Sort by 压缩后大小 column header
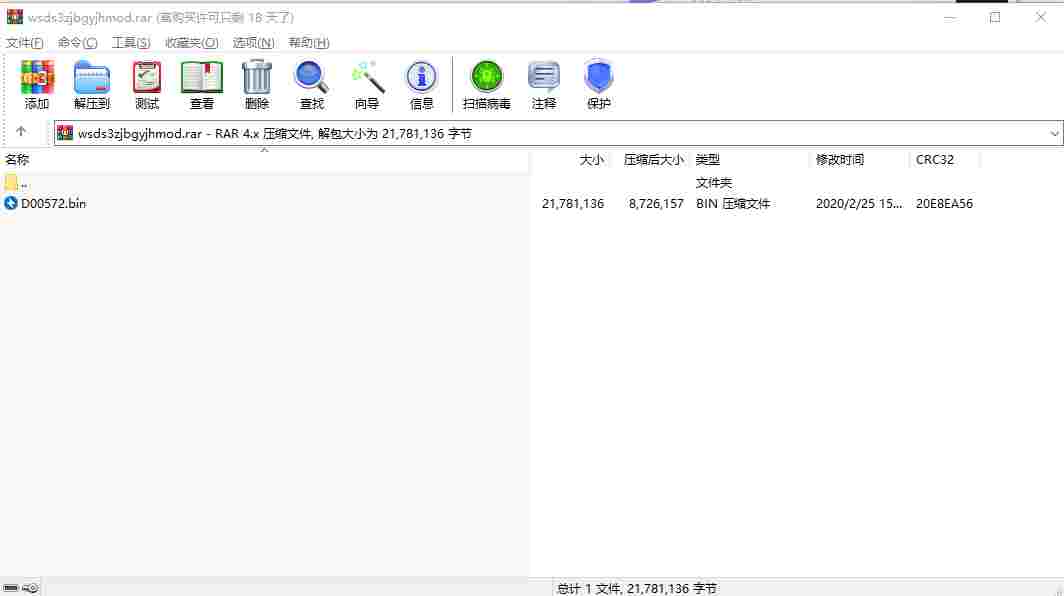The image size is (1064, 596). click(x=649, y=160)
